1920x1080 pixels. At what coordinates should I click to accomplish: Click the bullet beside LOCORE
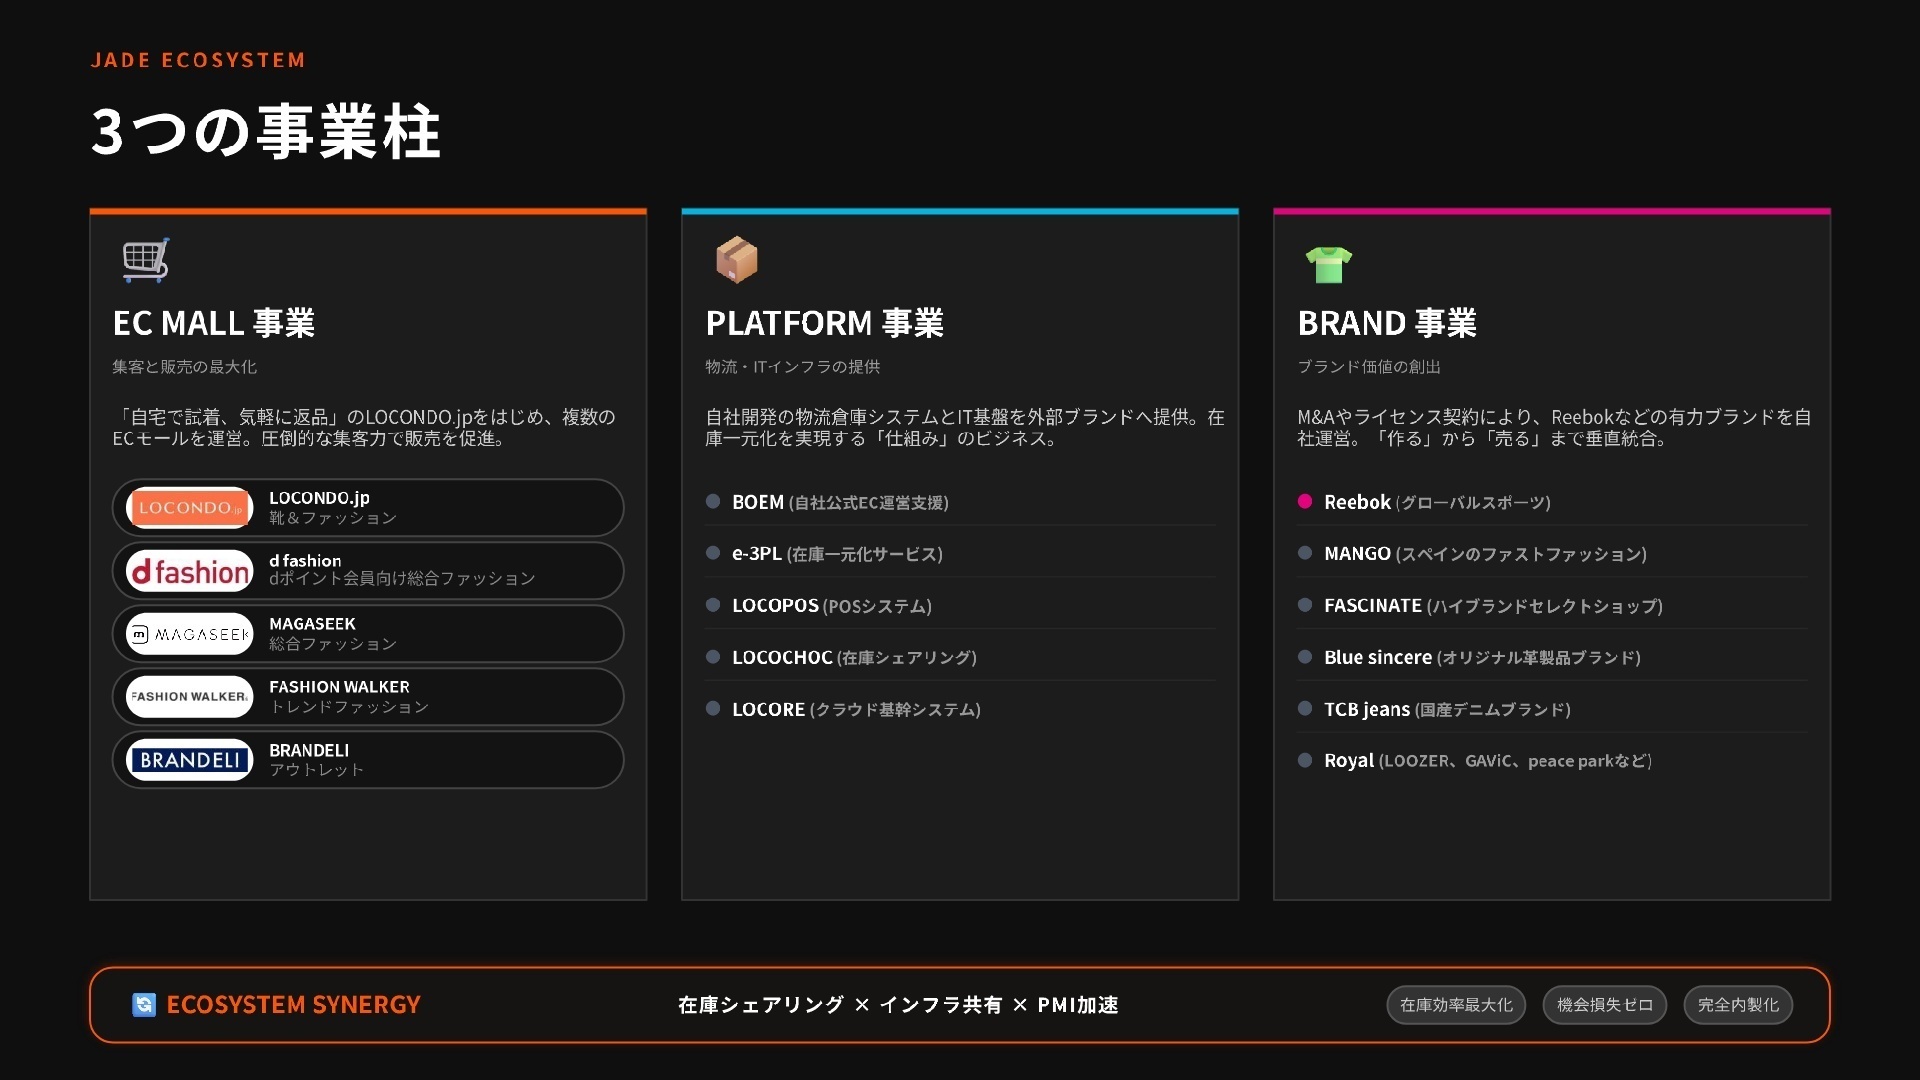(x=713, y=709)
